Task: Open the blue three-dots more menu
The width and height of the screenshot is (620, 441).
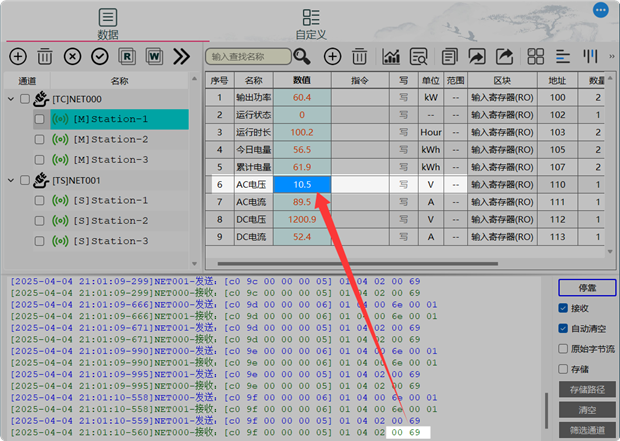Action: coord(601,10)
